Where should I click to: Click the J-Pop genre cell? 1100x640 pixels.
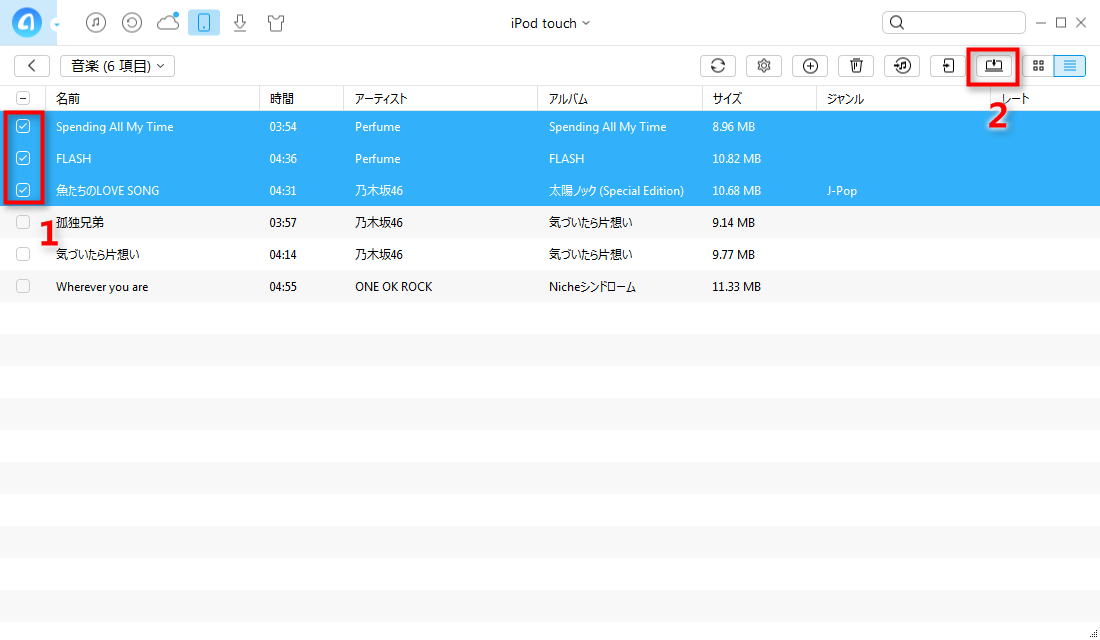(x=842, y=191)
